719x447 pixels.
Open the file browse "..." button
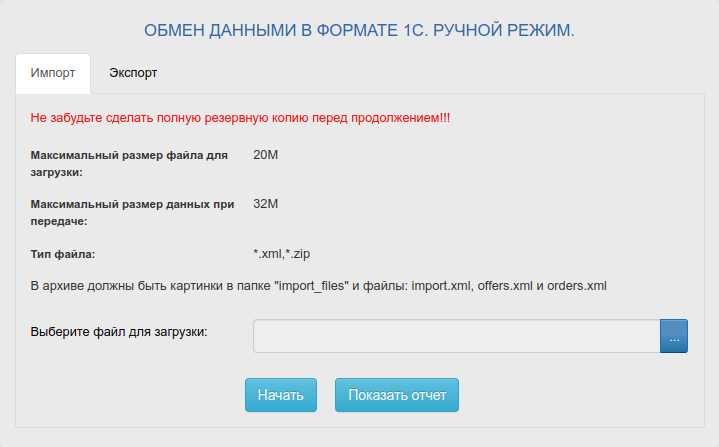674,336
